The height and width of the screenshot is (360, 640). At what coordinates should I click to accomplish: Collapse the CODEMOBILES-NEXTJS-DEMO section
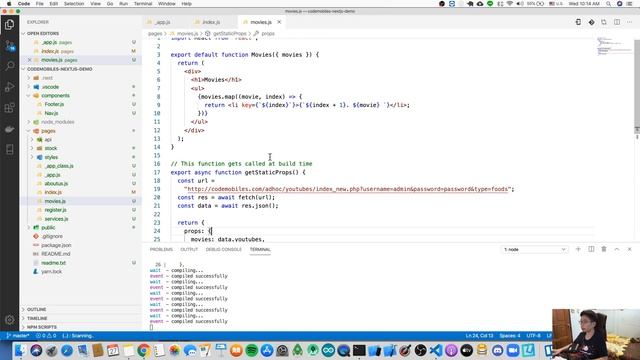point(60,69)
